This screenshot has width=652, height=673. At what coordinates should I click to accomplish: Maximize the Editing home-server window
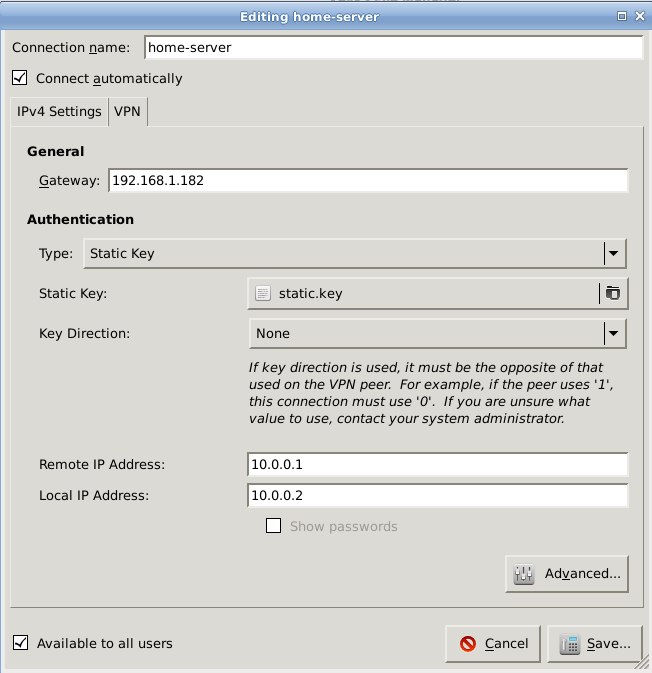[x=621, y=16]
